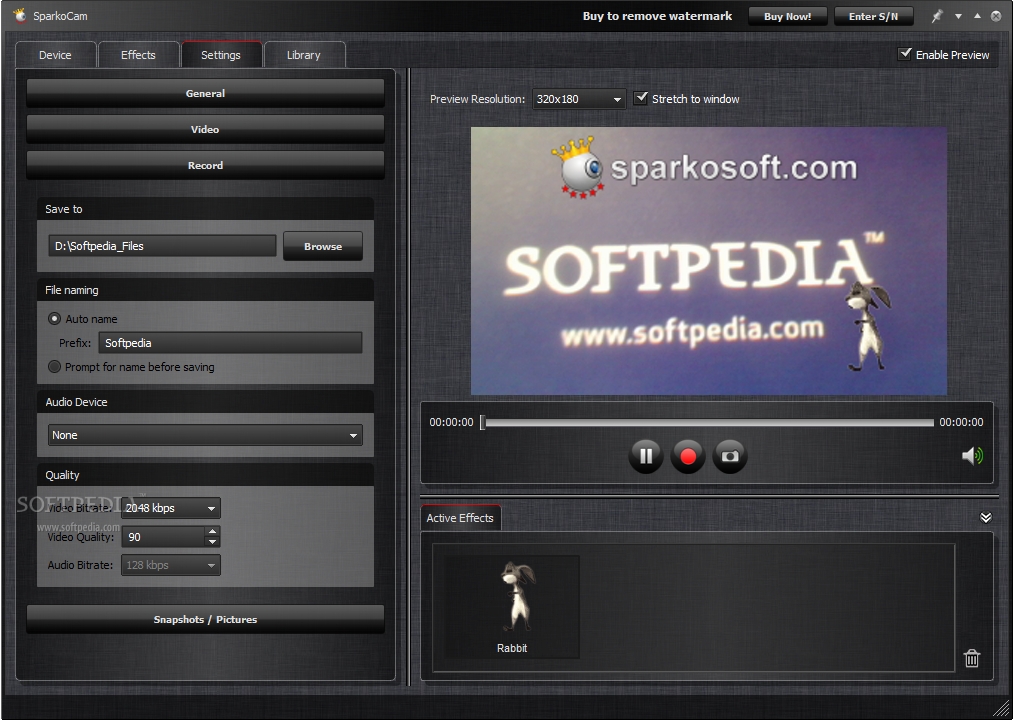
Task: Open the title bar dropdown arrow menu
Action: pos(959,16)
